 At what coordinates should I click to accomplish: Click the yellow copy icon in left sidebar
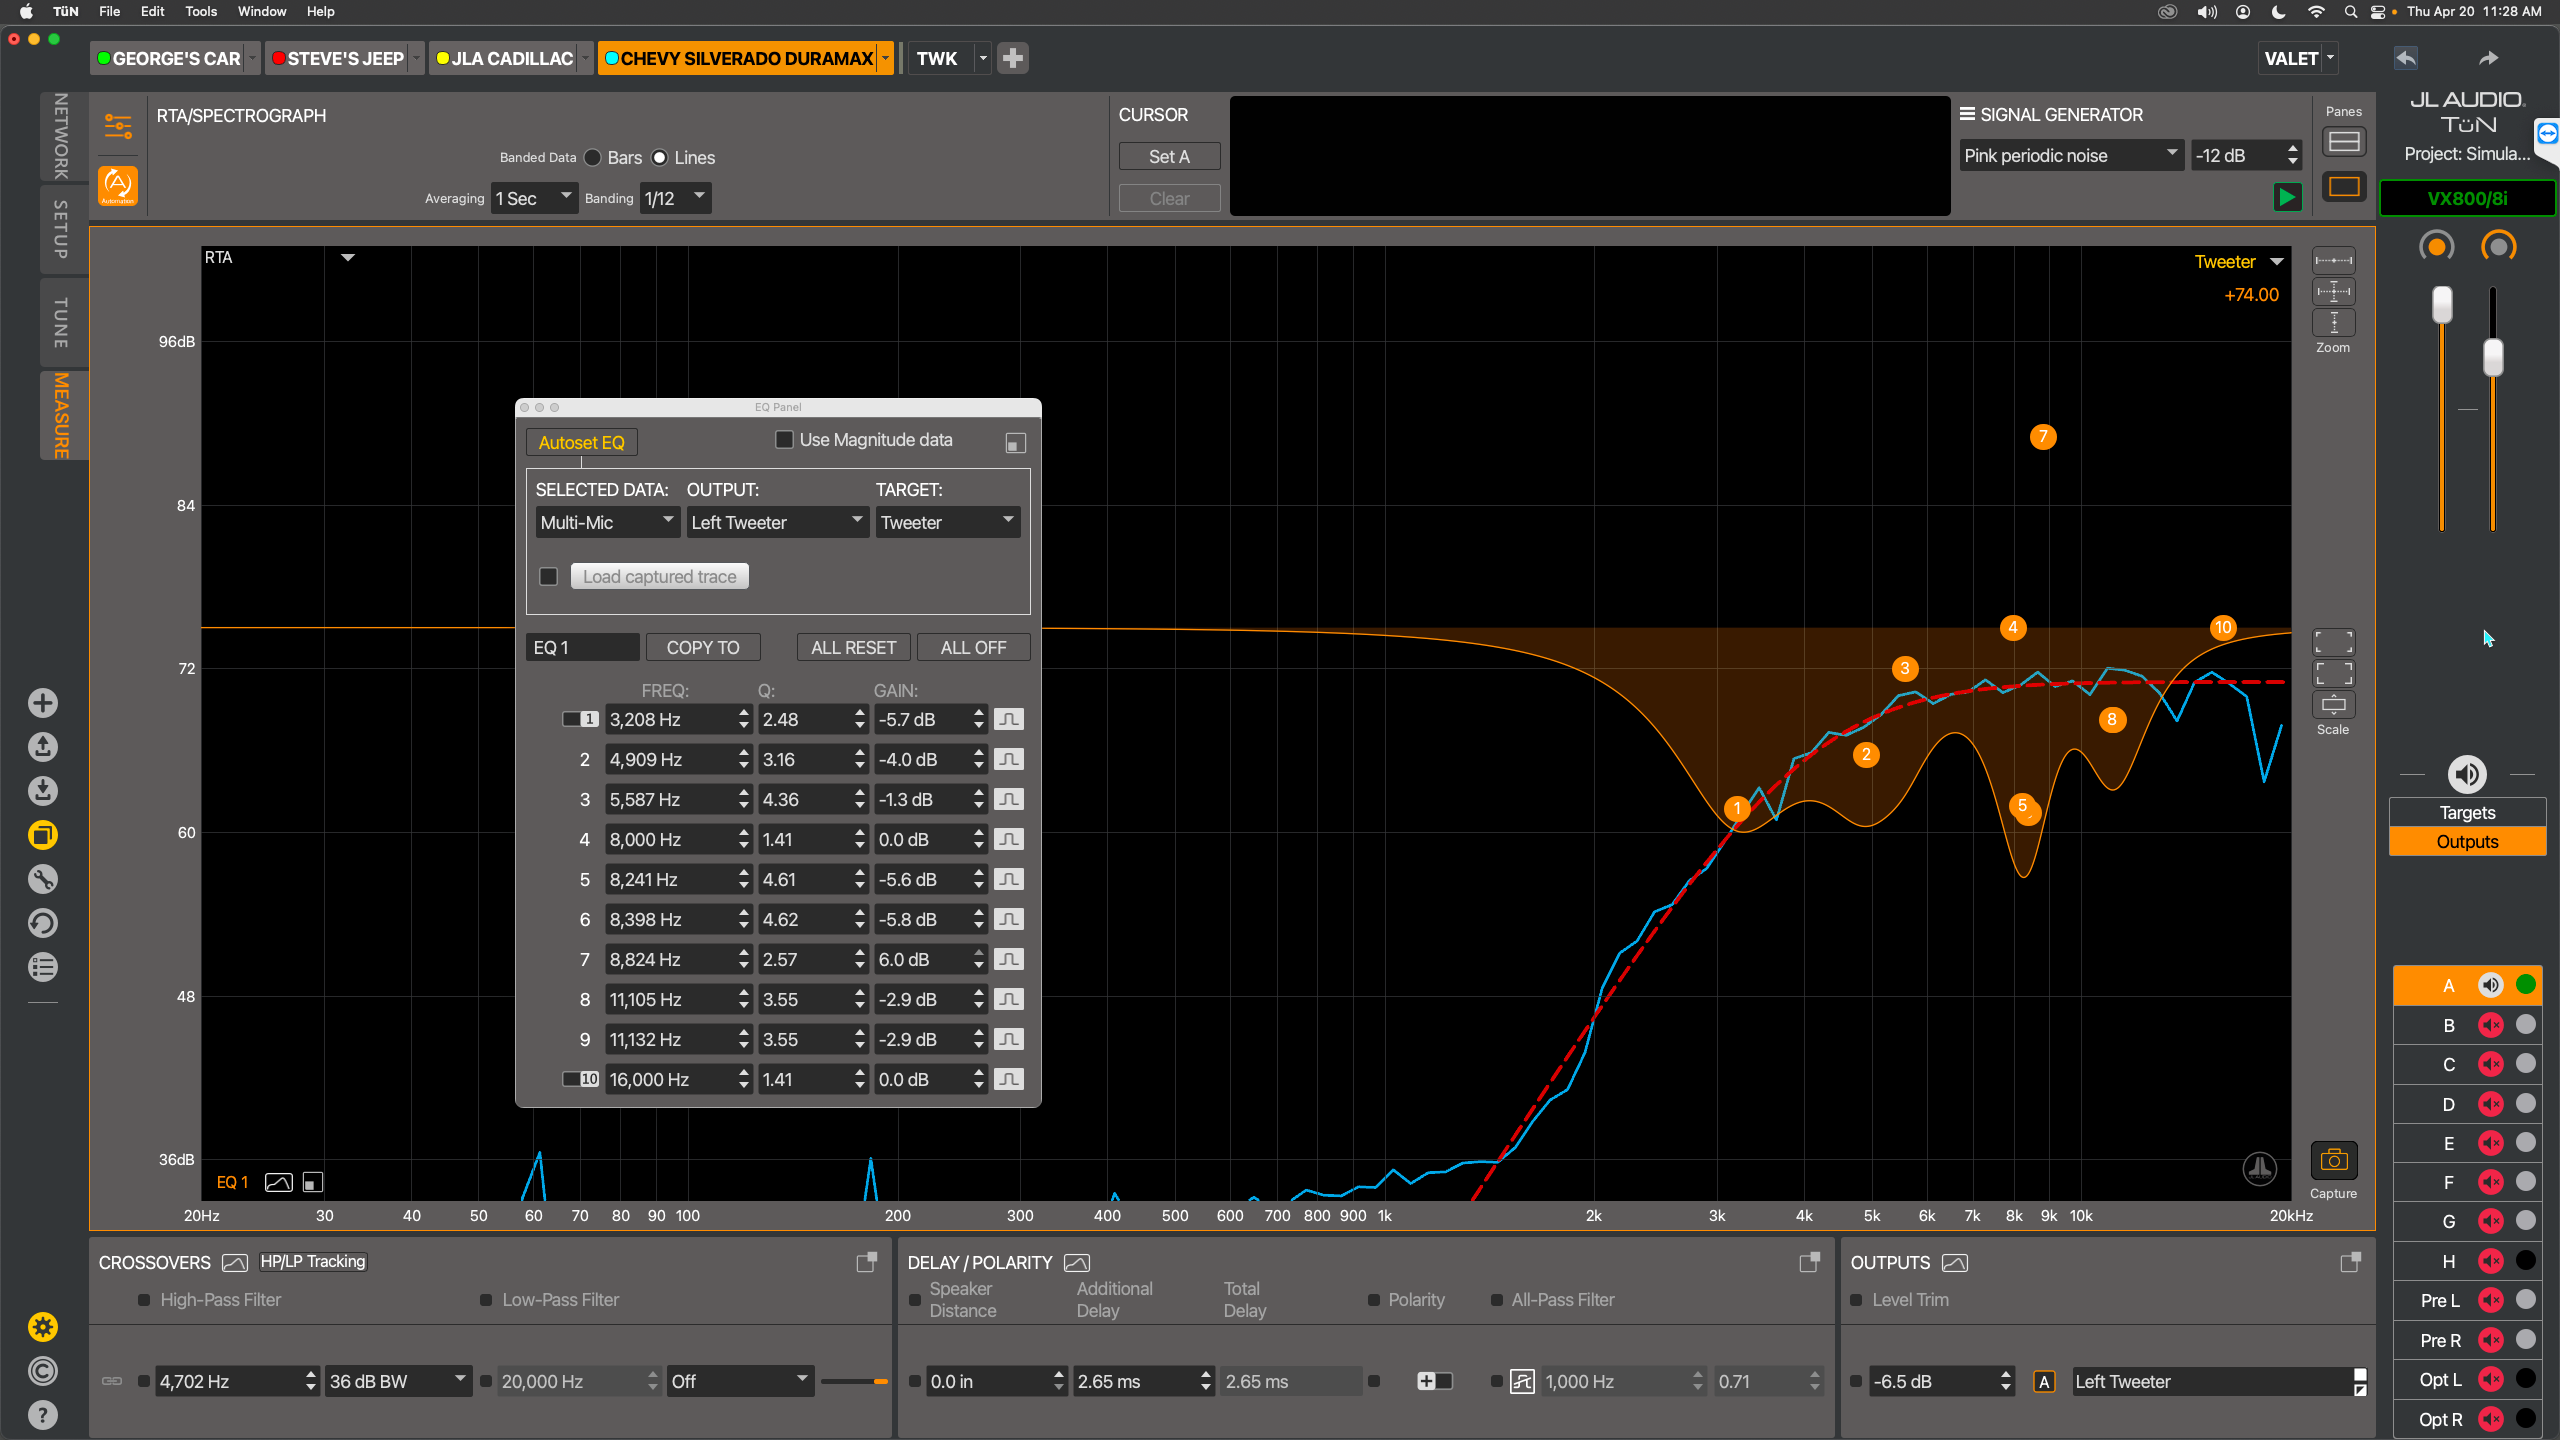pyautogui.click(x=42, y=835)
